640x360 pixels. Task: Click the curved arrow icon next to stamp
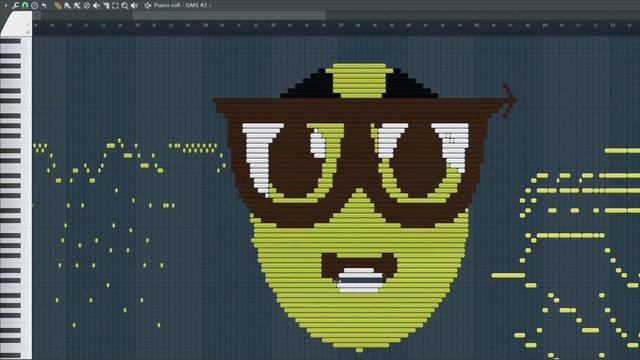[x=44, y=6]
